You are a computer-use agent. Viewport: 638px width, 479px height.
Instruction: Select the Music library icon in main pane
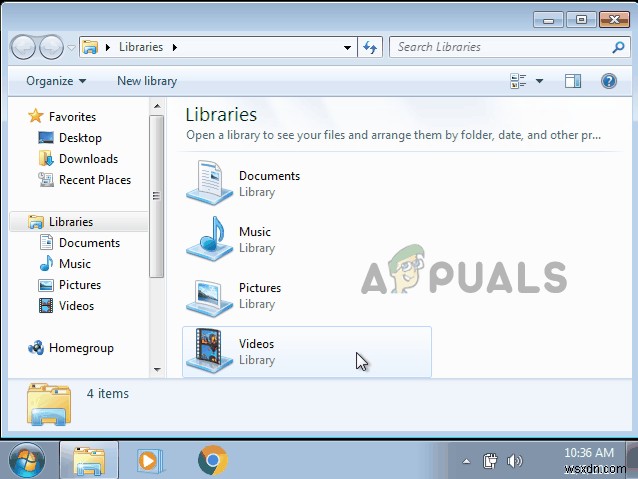pos(209,239)
